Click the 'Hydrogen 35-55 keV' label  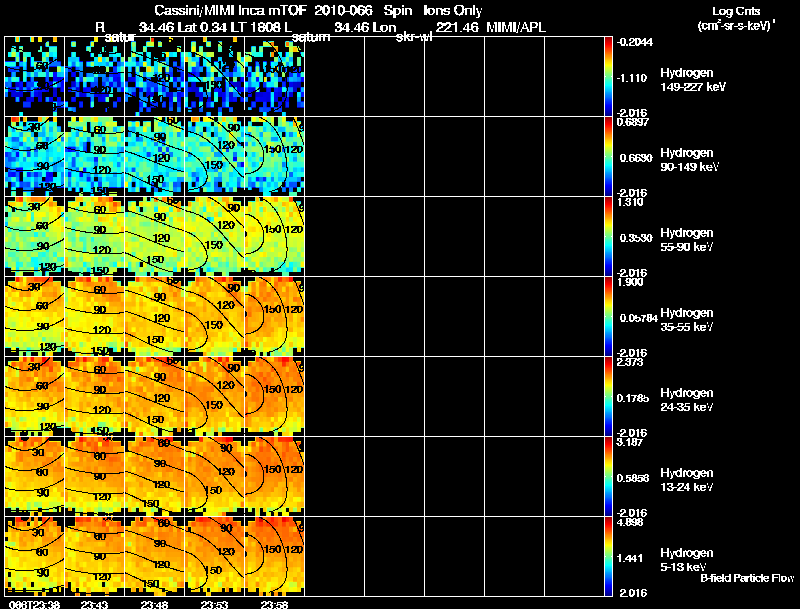pyautogui.click(x=687, y=320)
